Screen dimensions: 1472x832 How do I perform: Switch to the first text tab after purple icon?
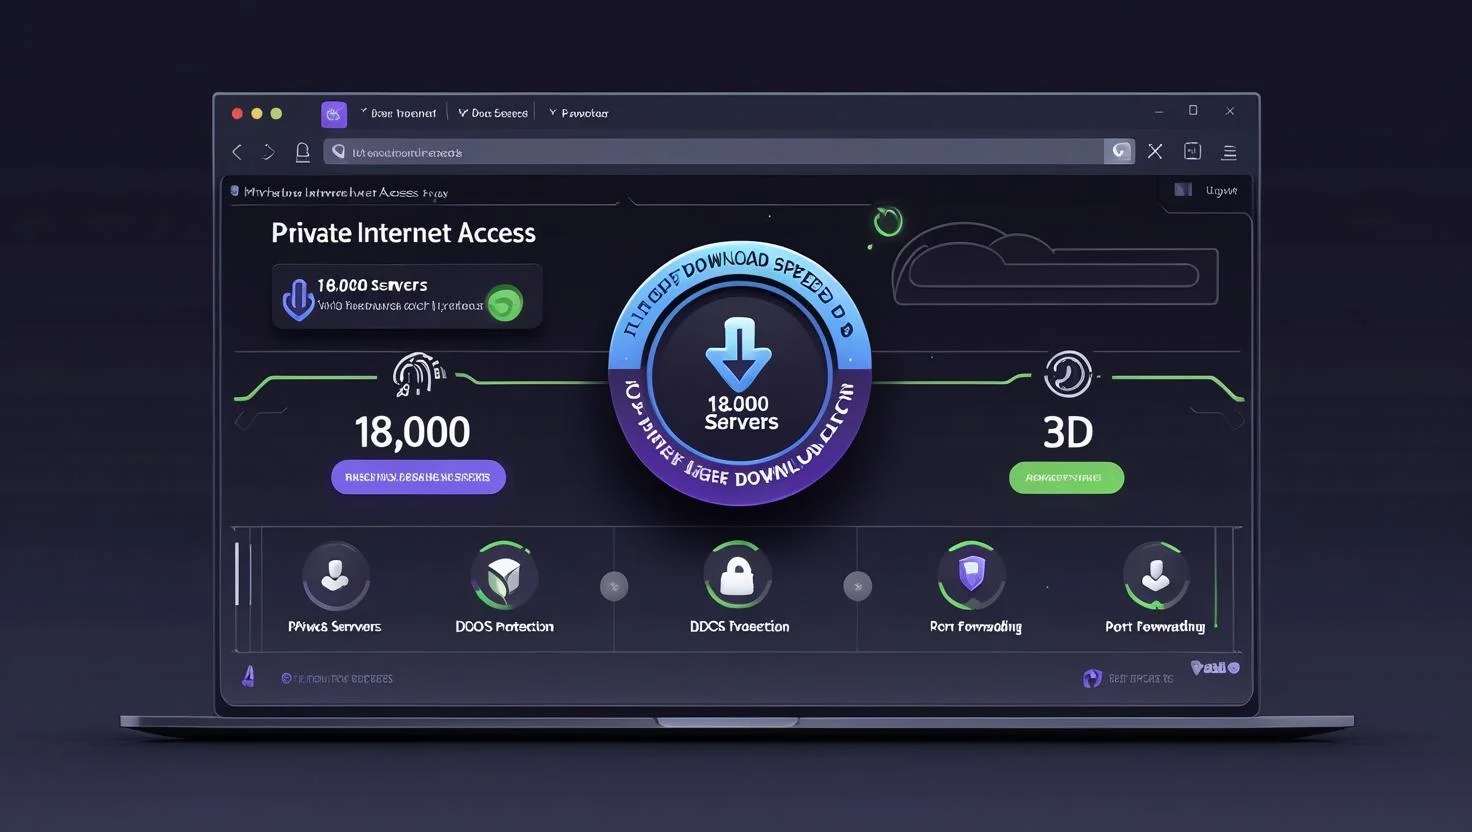398,113
